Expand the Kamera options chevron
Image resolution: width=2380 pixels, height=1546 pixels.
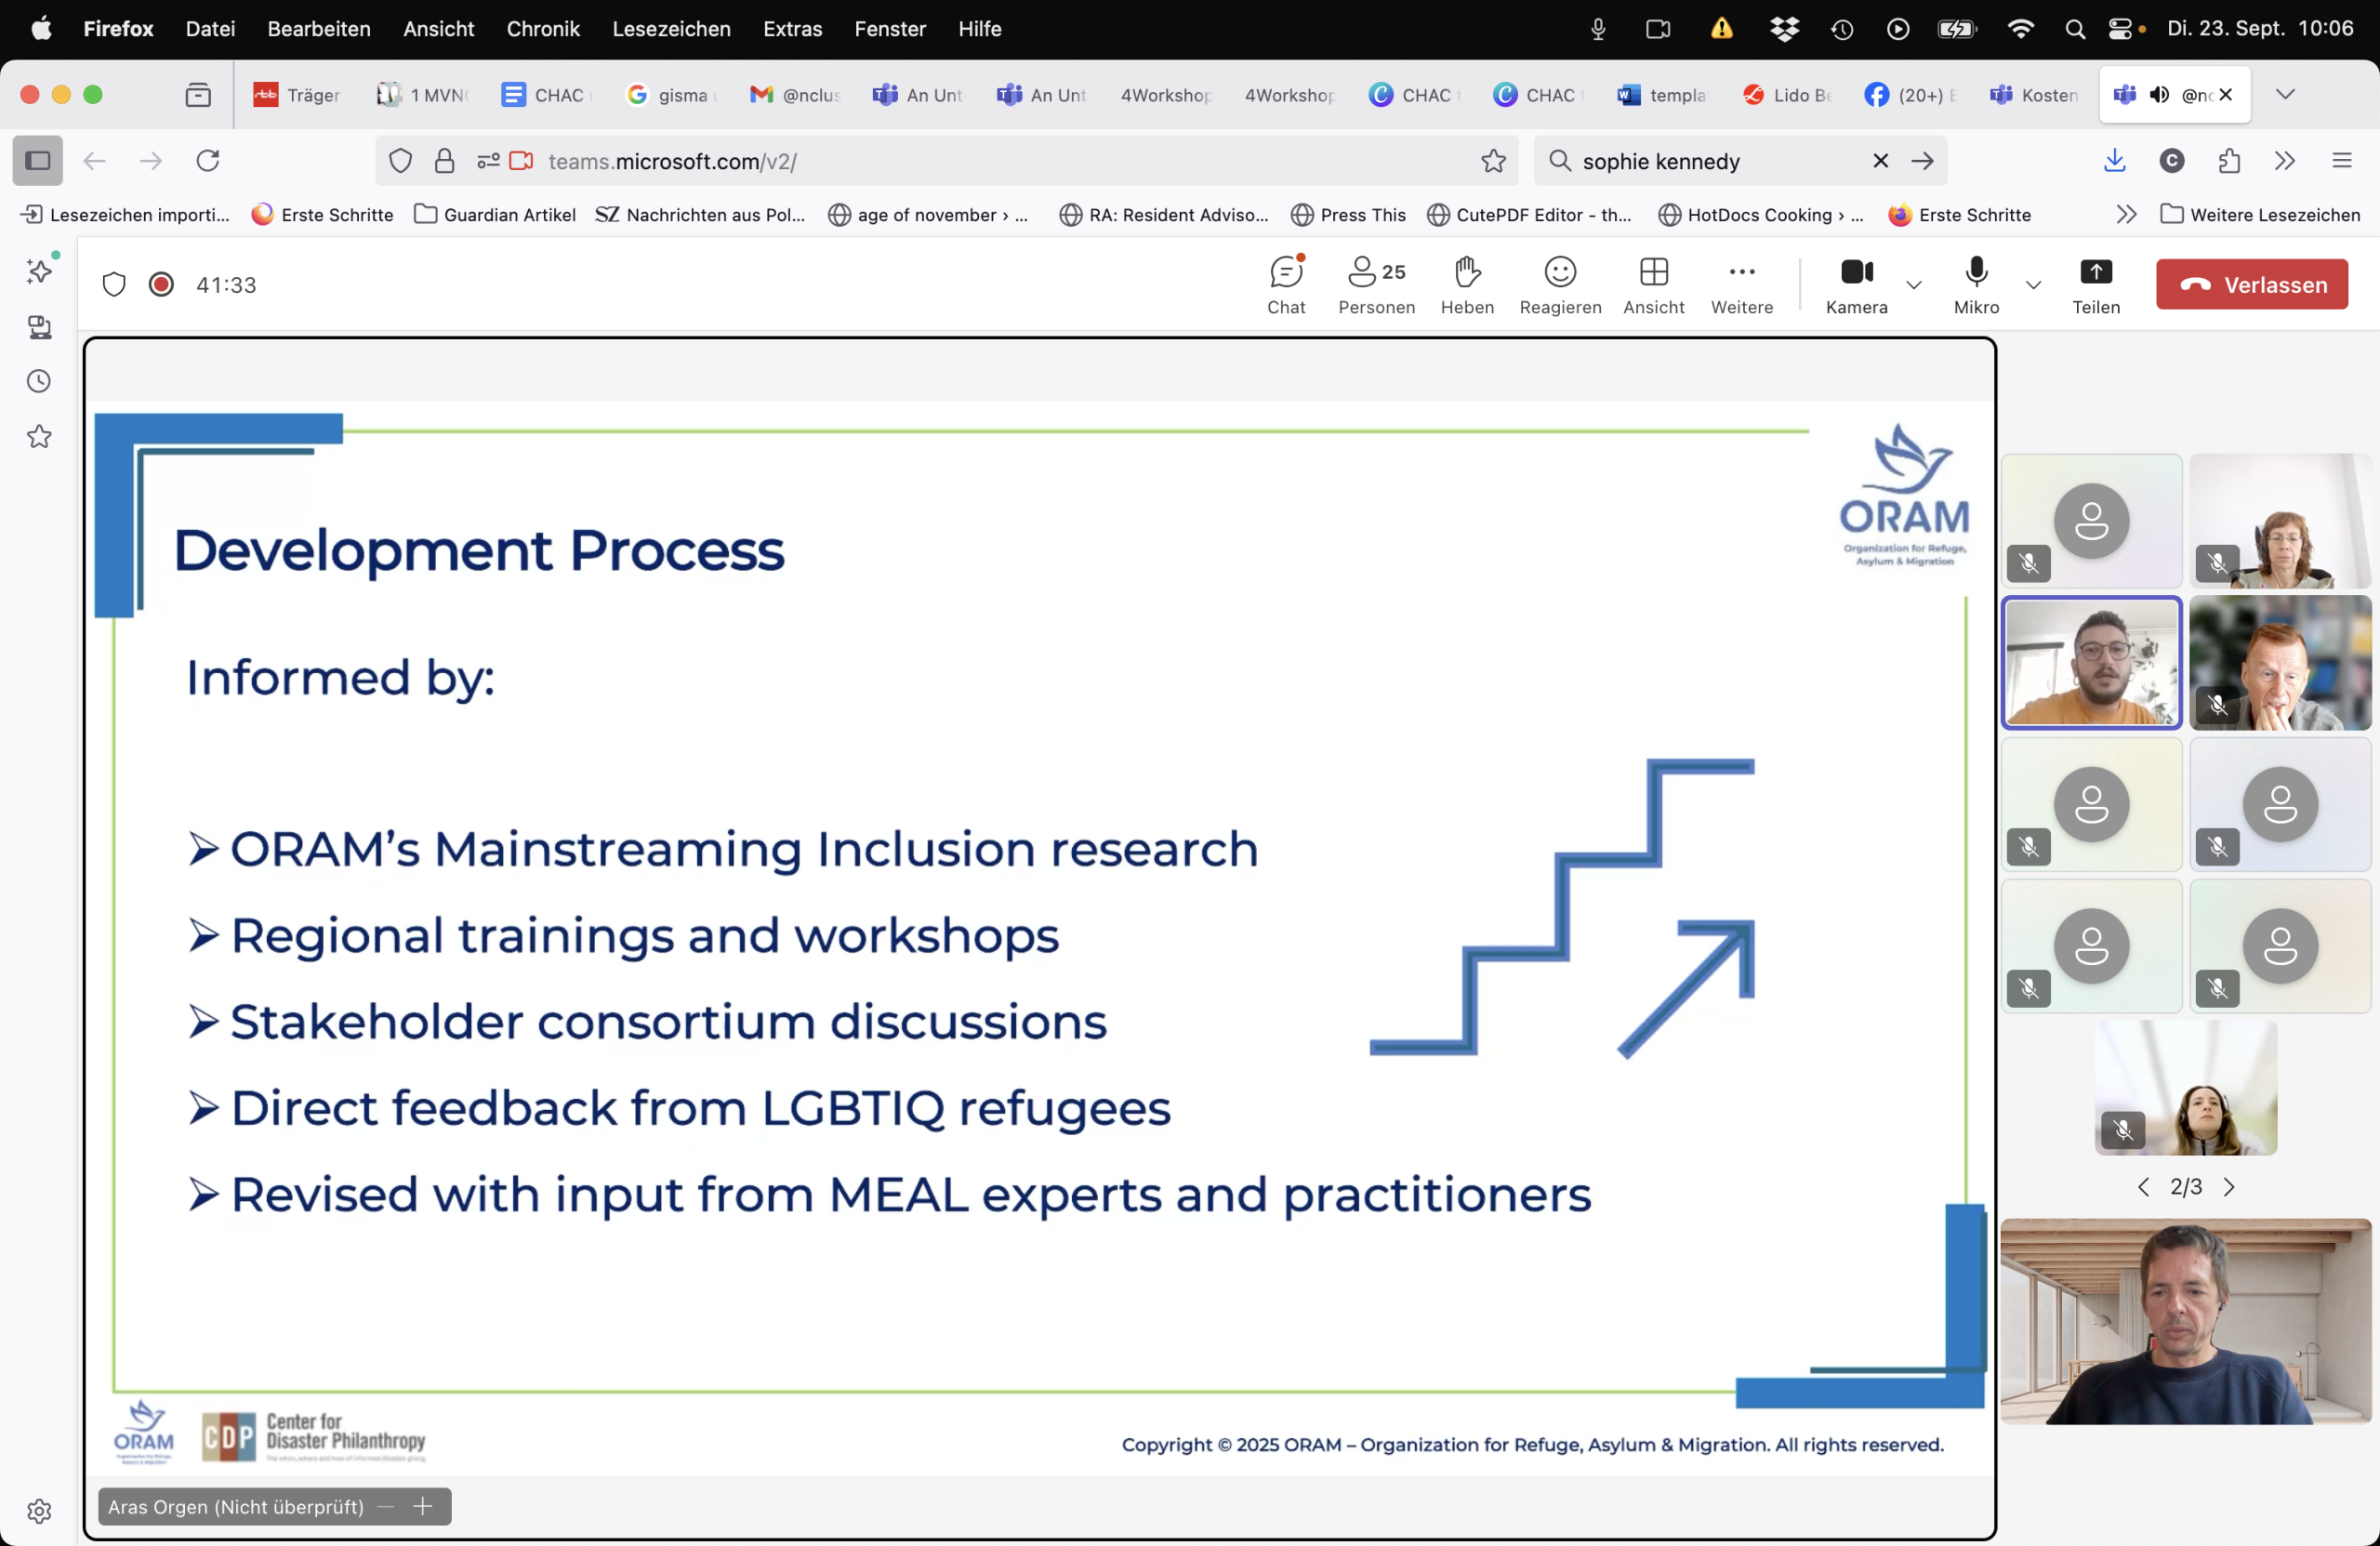[x=1914, y=285]
